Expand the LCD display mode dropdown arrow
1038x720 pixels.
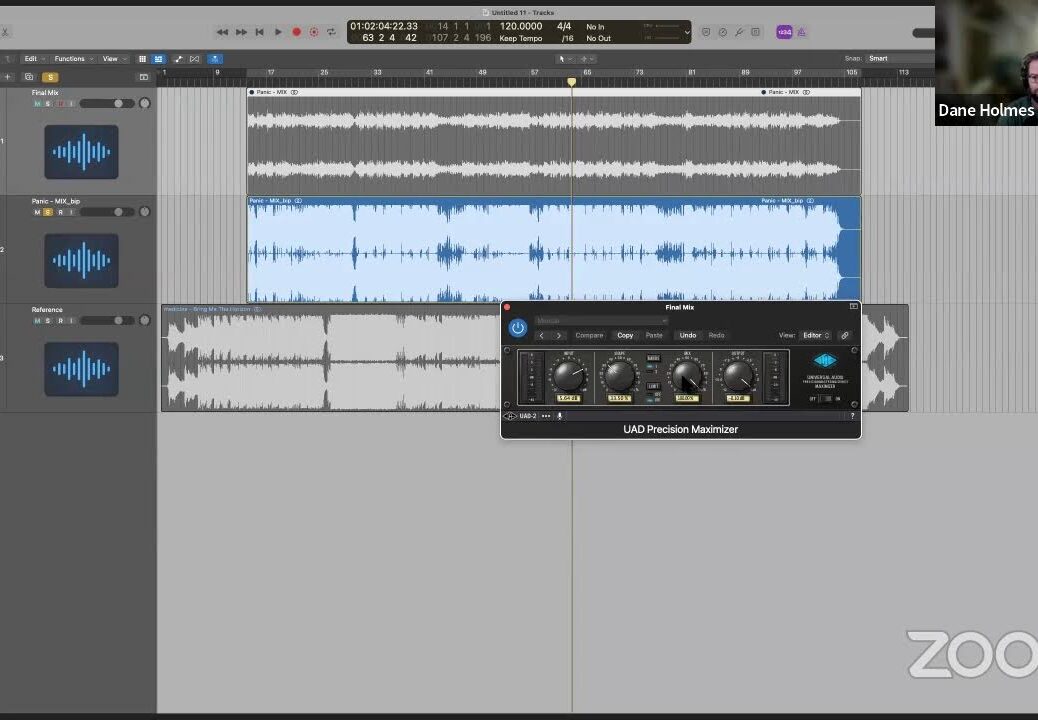point(686,32)
